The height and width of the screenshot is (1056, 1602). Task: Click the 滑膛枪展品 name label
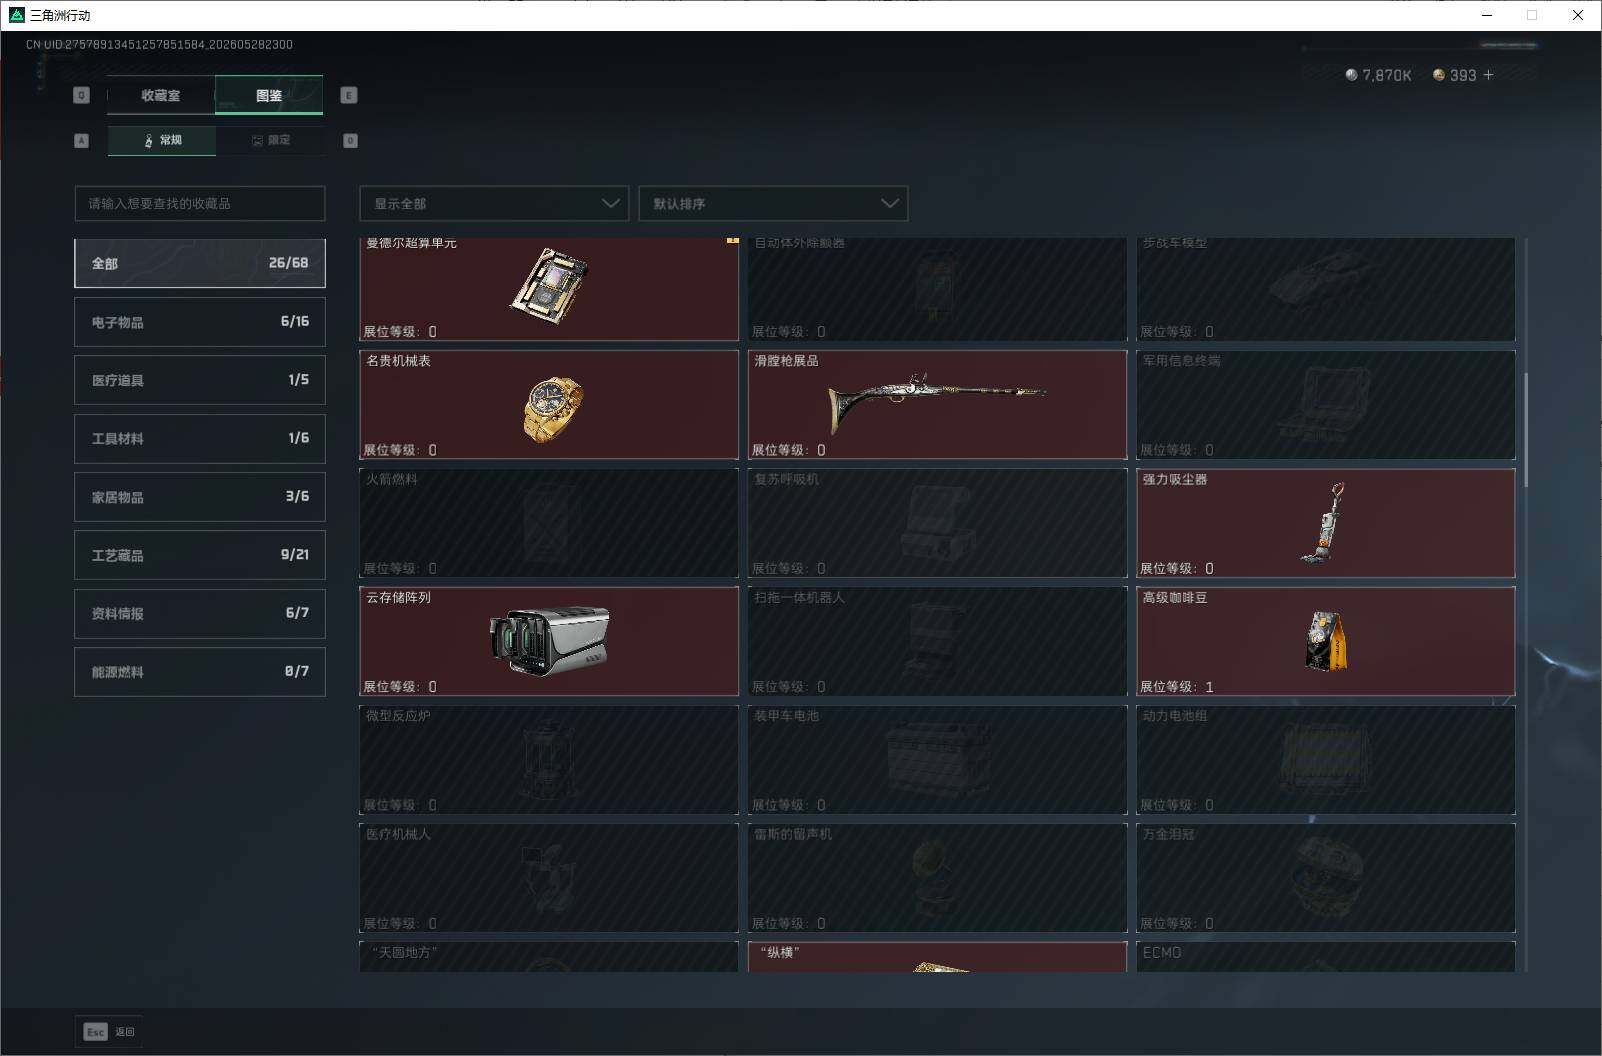pyautogui.click(x=786, y=360)
